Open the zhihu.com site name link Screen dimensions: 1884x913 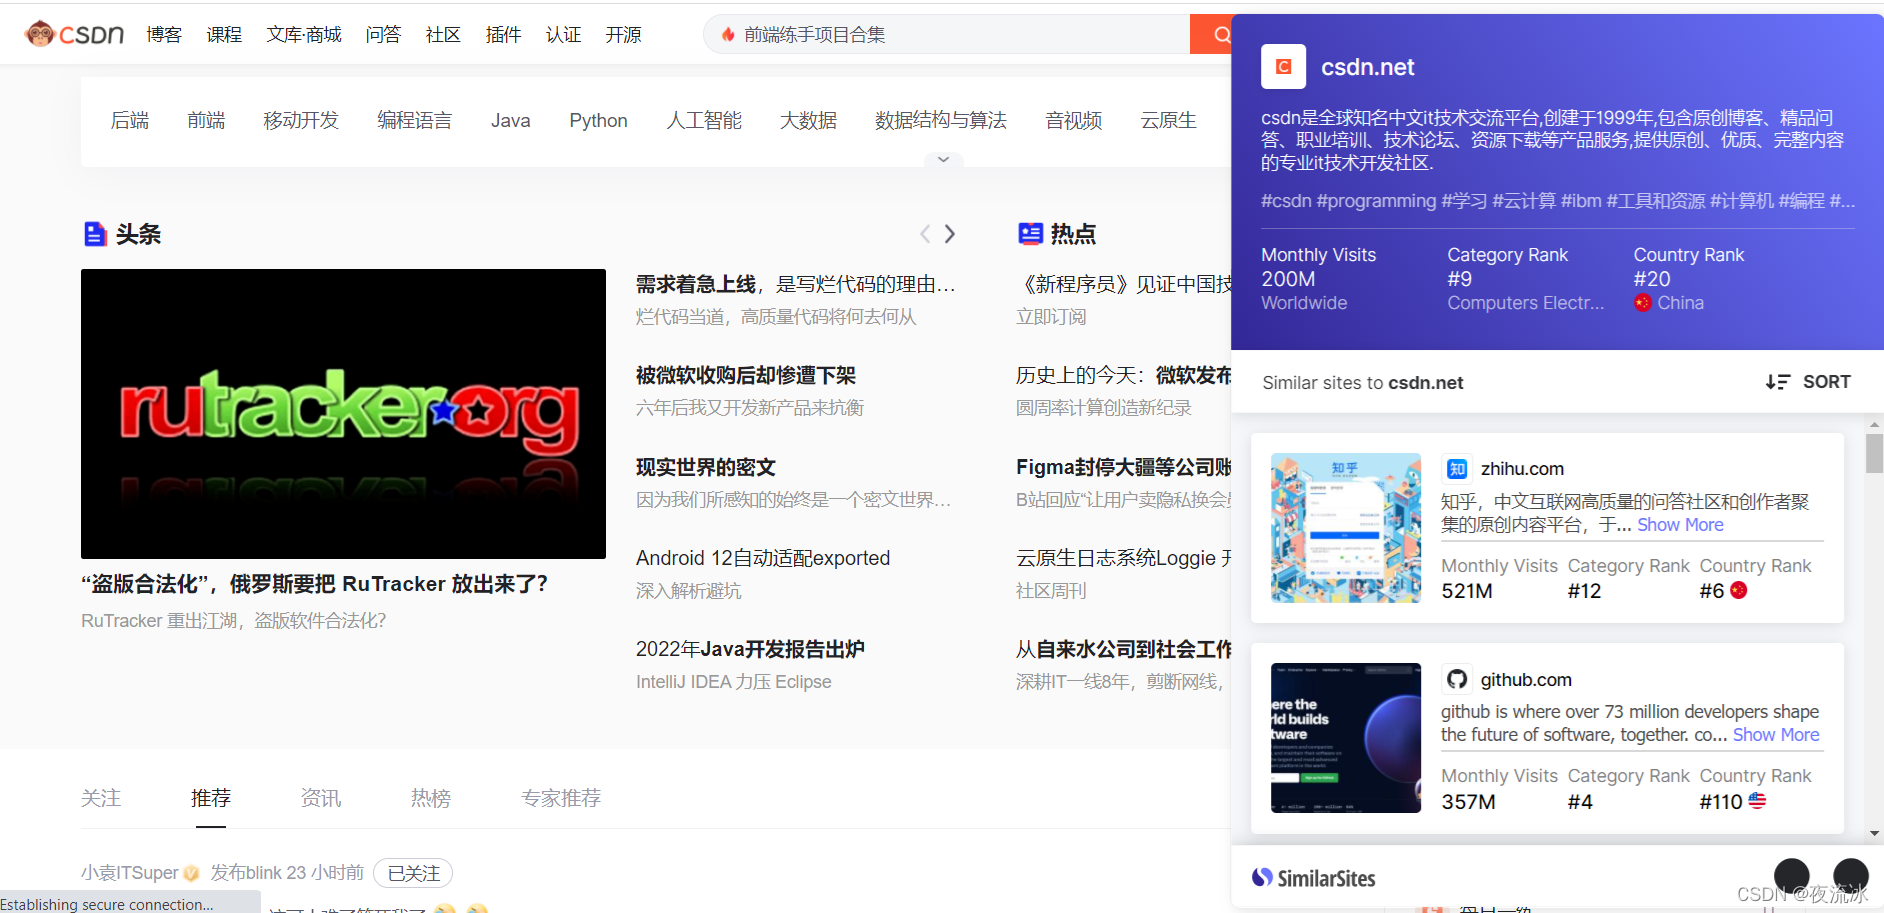(x=1522, y=469)
